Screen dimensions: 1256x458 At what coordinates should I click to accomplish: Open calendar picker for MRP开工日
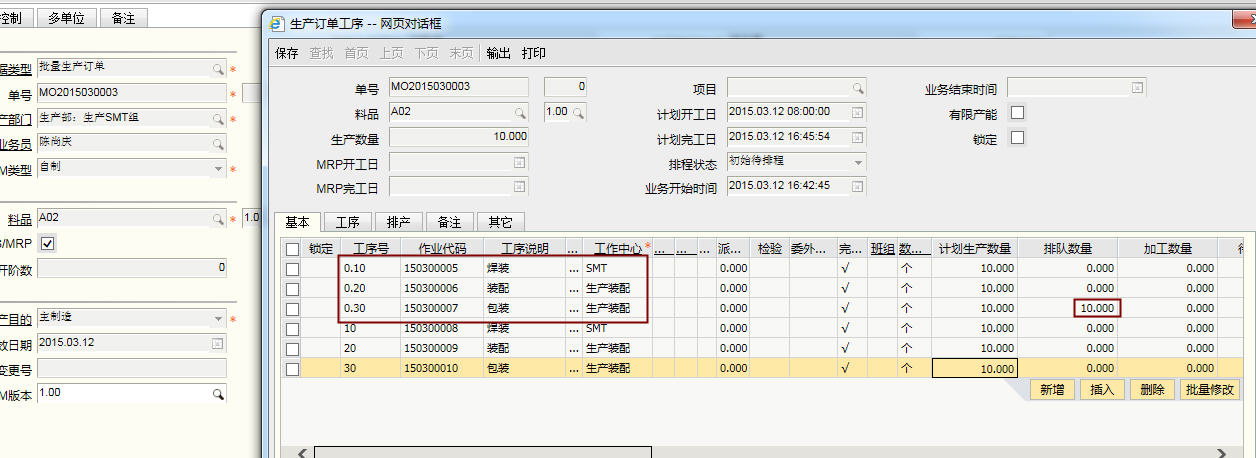519,162
